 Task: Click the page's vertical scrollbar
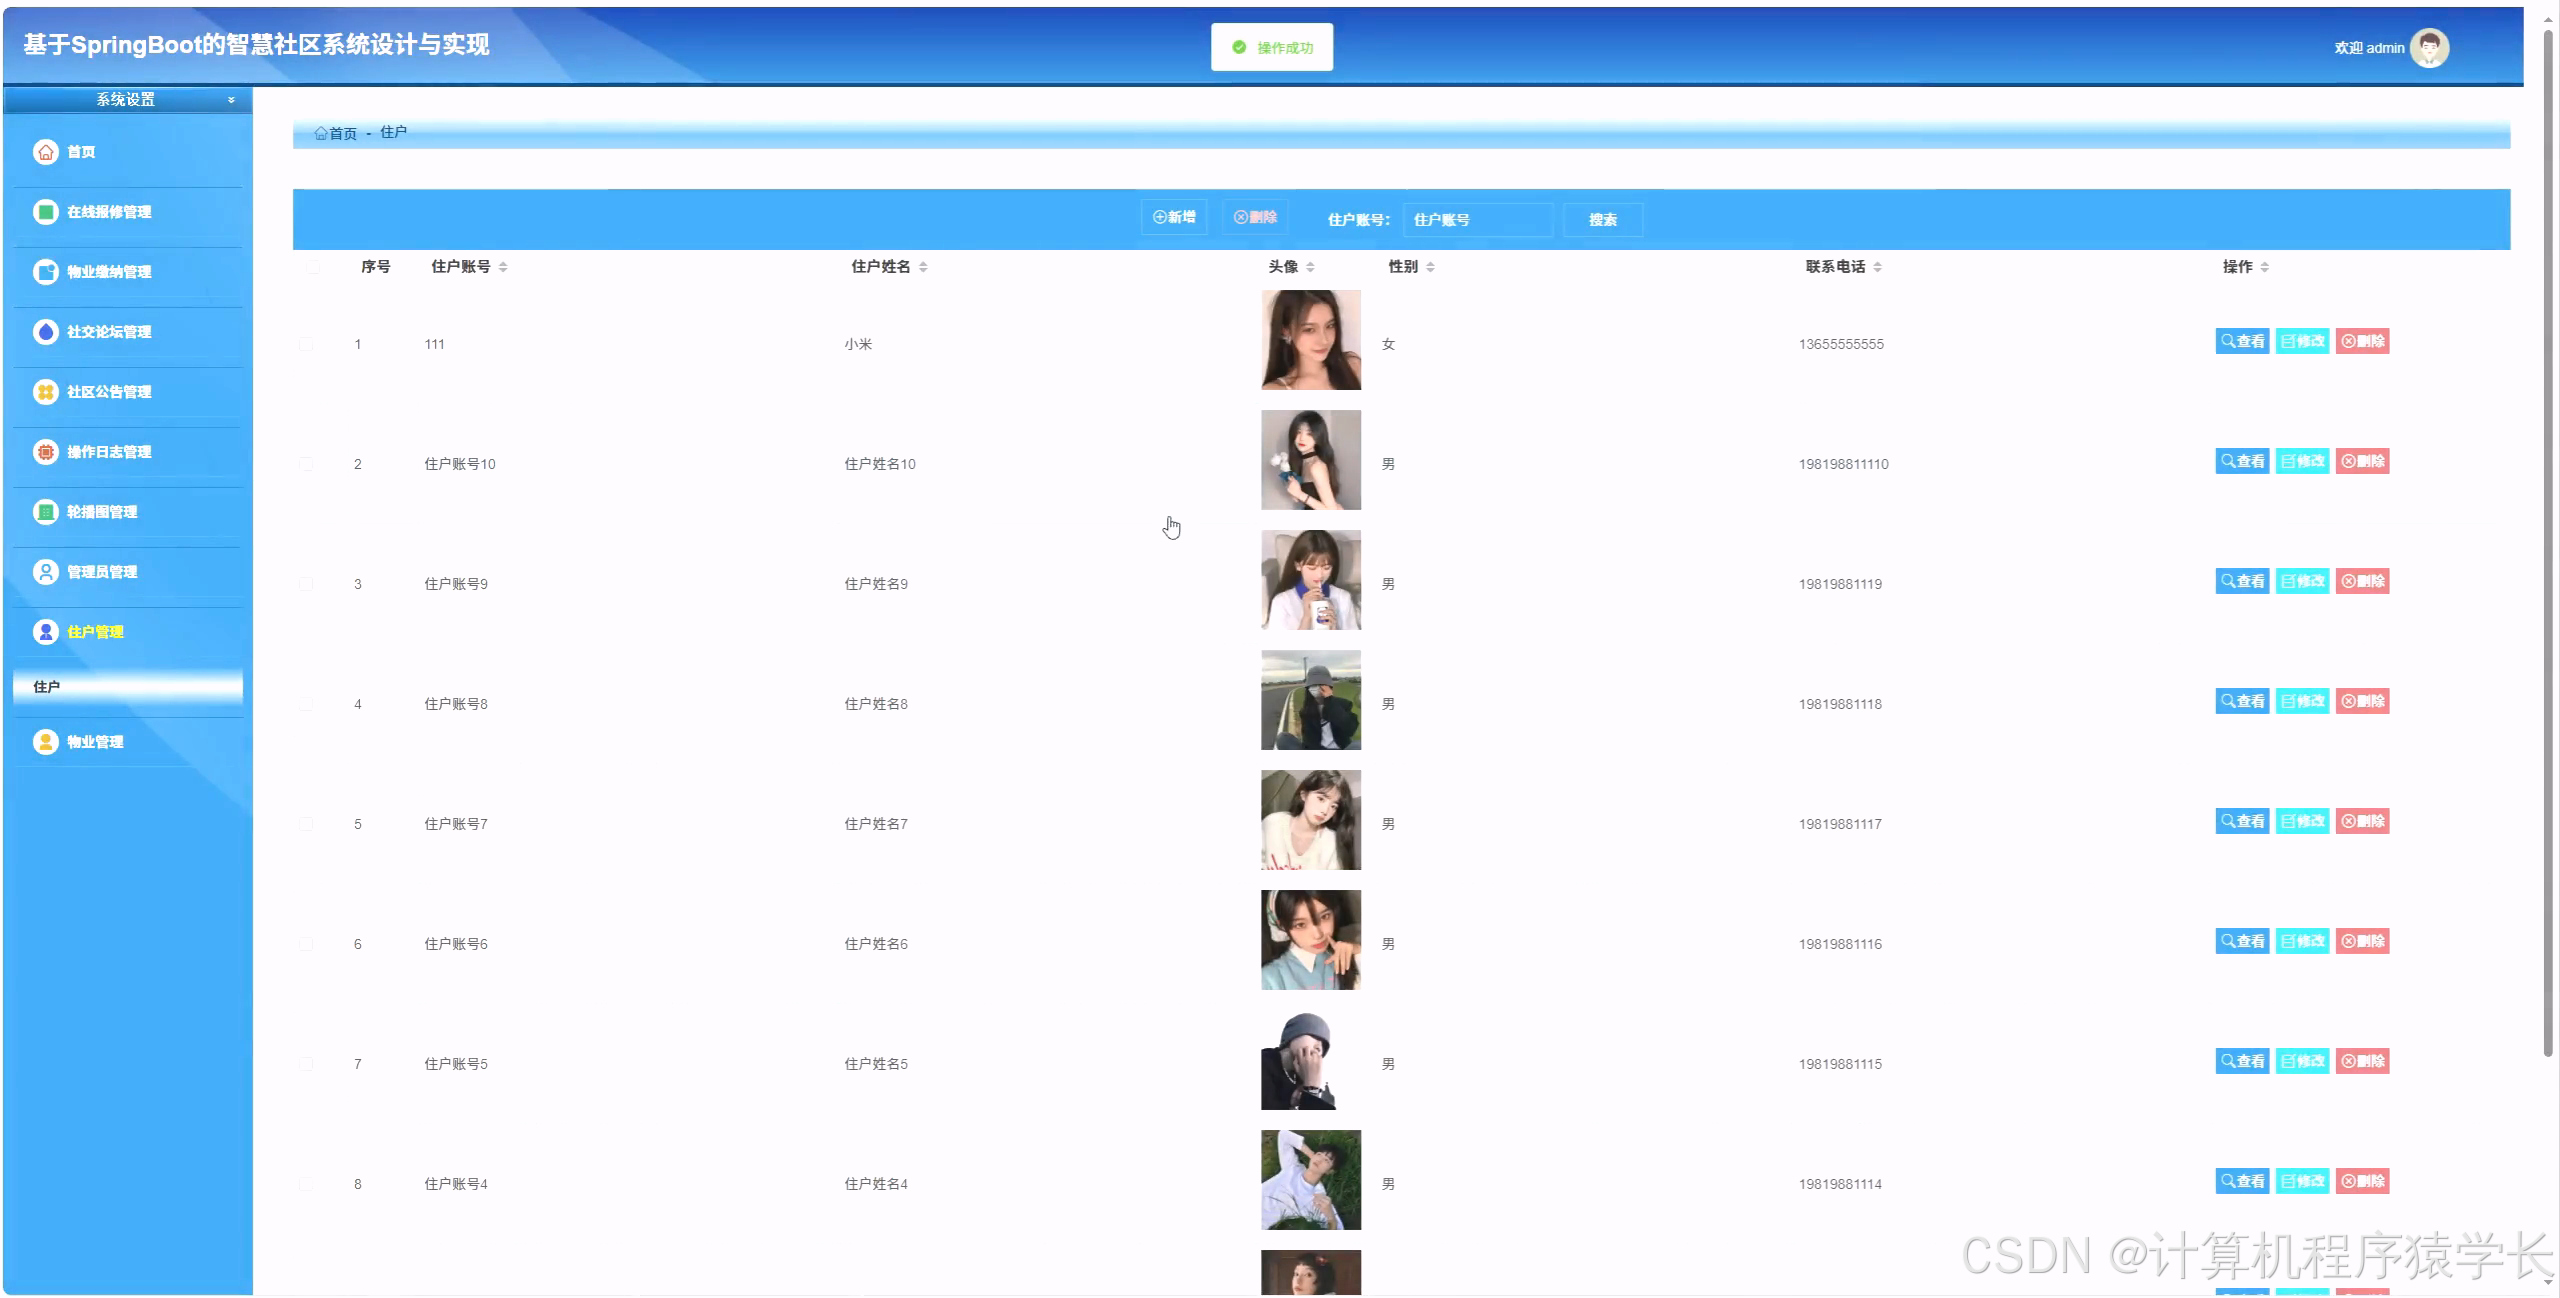[2548, 540]
